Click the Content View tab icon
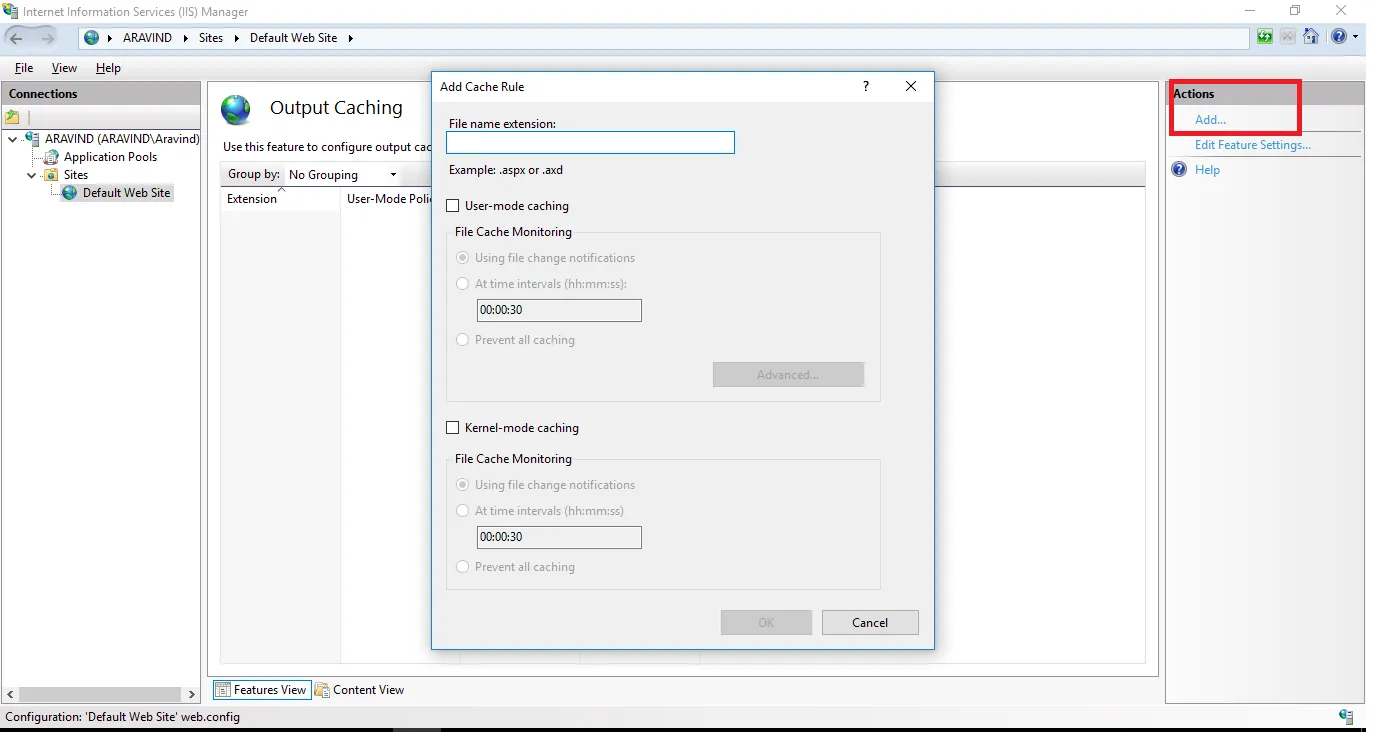 322,690
